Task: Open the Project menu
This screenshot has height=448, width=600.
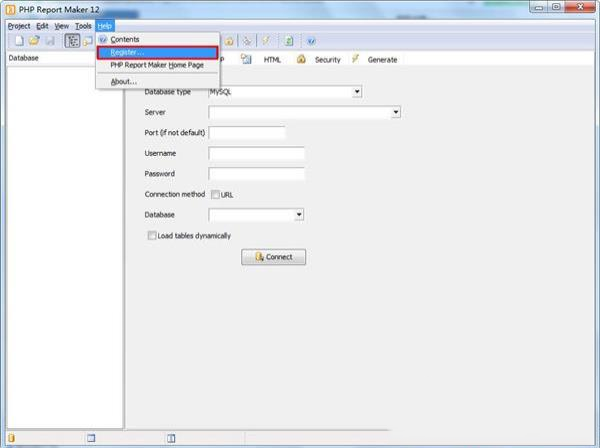Action: point(19,26)
